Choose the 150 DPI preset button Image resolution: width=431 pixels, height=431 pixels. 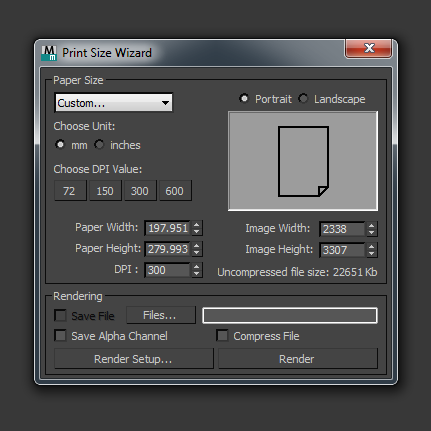(x=105, y=191)
